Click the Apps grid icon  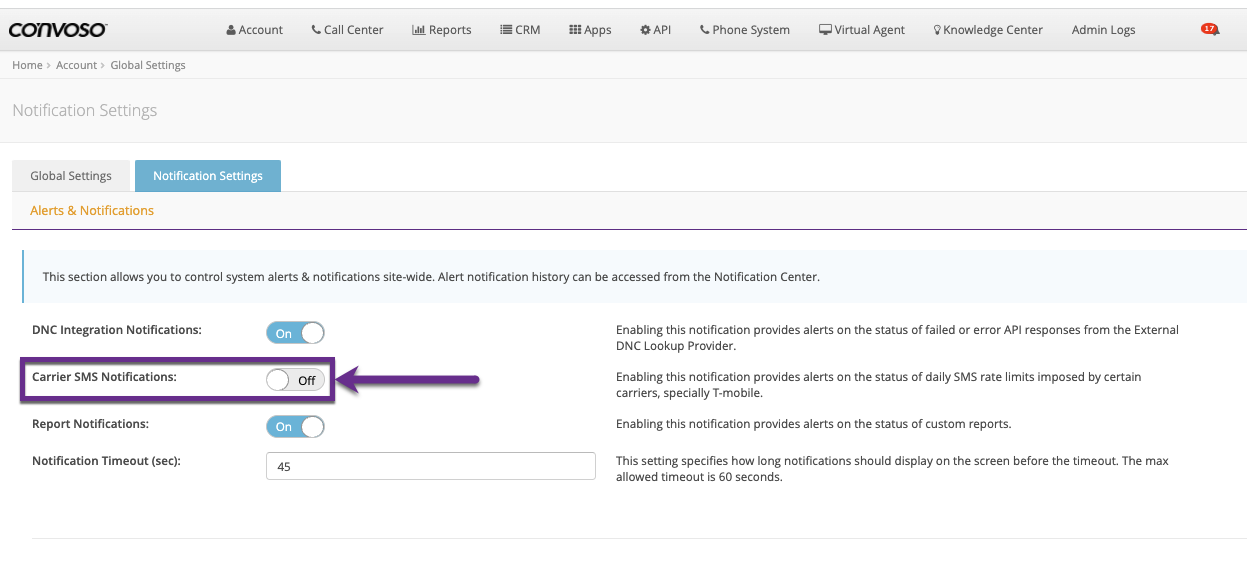point(575,30)
